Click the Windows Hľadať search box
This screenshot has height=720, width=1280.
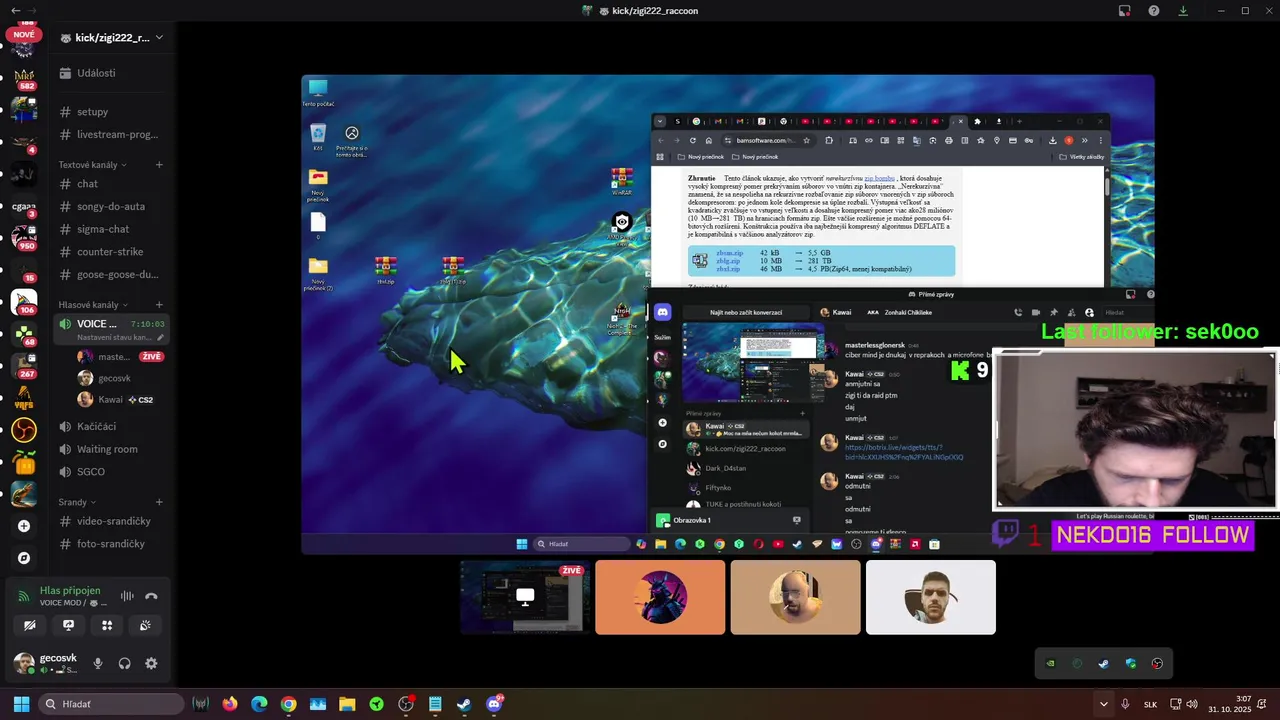click(x=110, y=704)
